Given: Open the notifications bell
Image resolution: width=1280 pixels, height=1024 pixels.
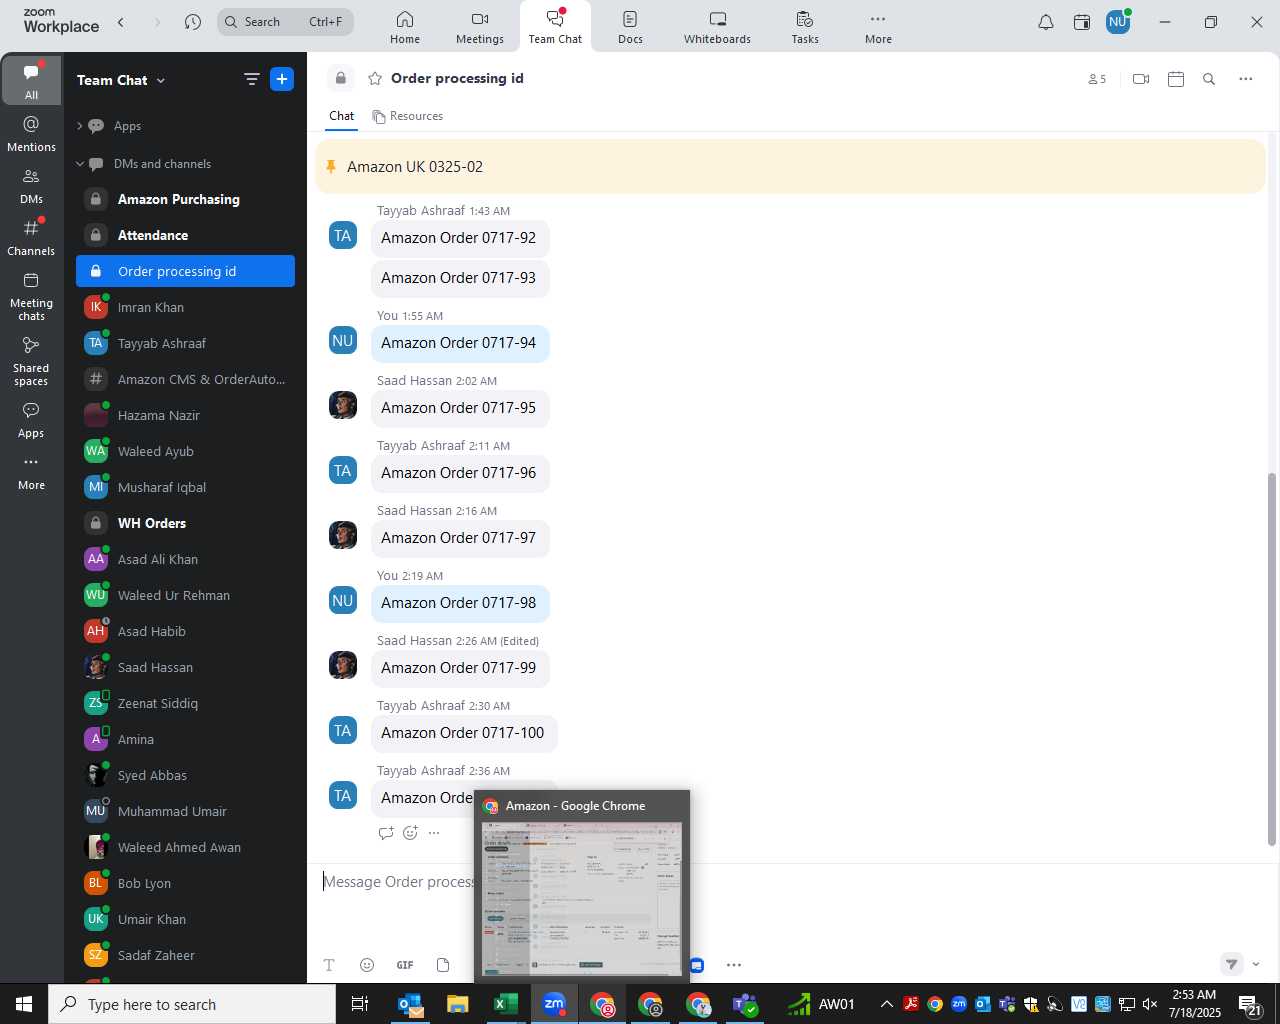Looking at the screenshot, I should (1046, 22).
